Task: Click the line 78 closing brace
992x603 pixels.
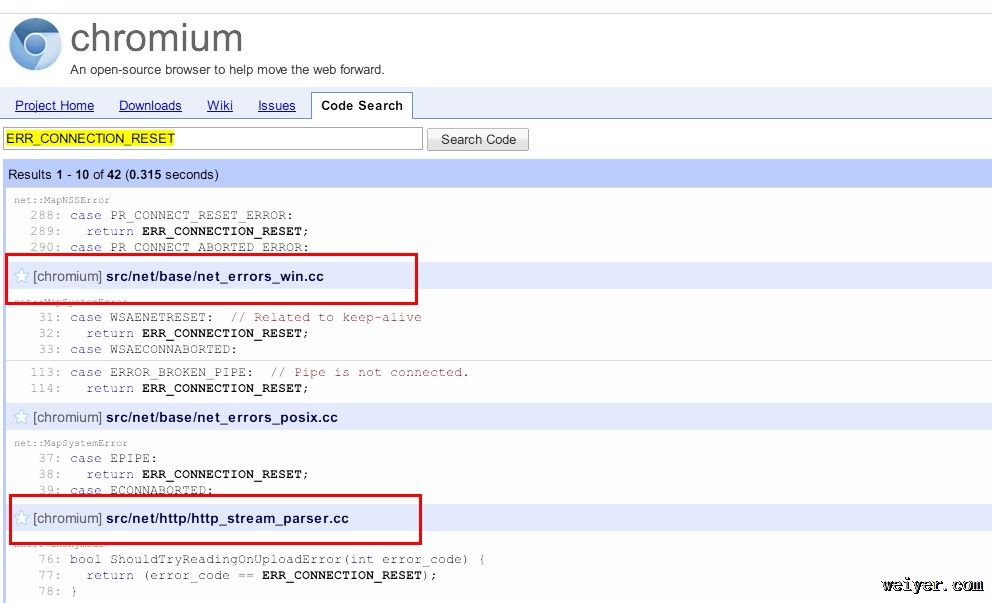Action: click(57, 591)
